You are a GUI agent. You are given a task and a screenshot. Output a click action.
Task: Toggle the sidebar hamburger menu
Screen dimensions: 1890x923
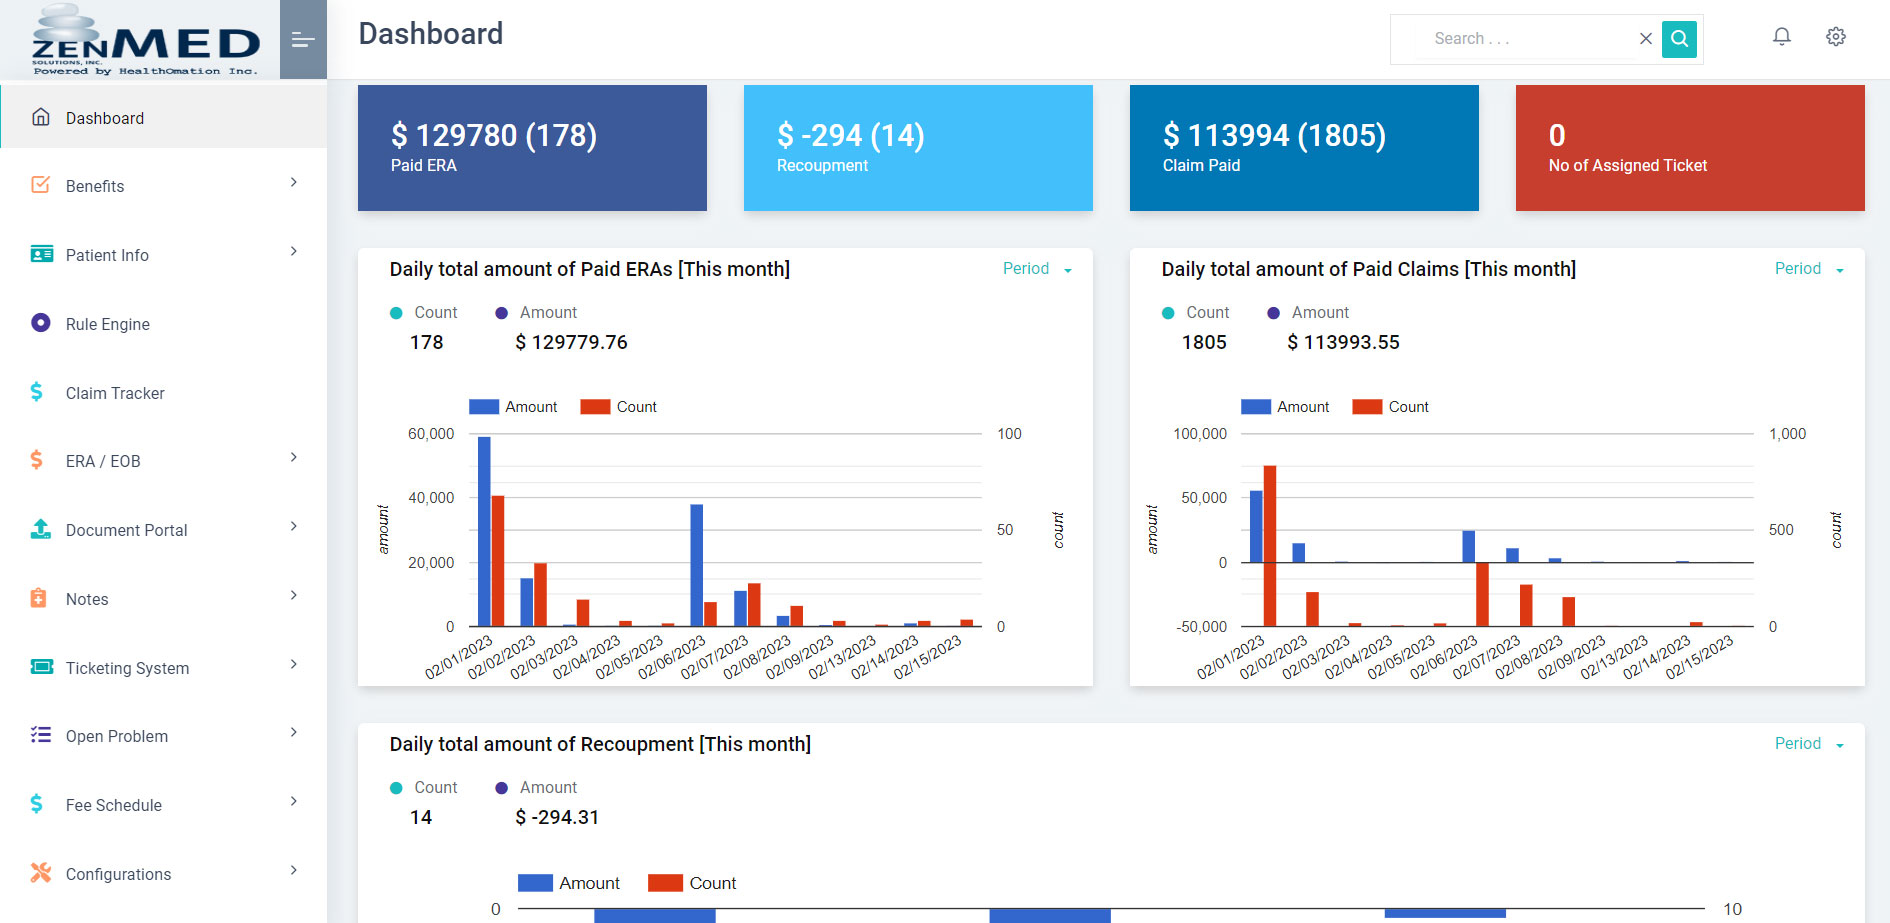[x=303, y=39]
